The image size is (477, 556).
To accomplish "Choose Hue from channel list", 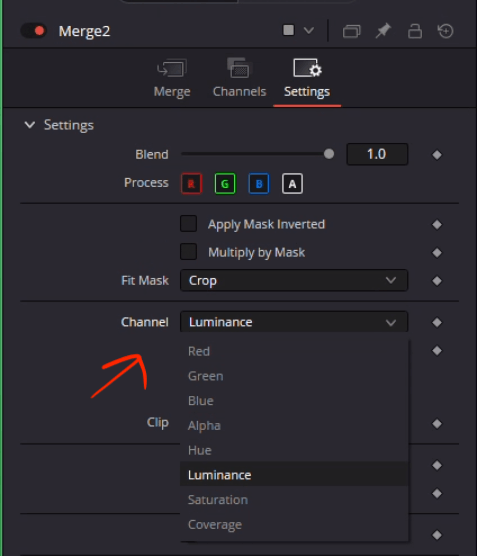I will click(294, 450).
